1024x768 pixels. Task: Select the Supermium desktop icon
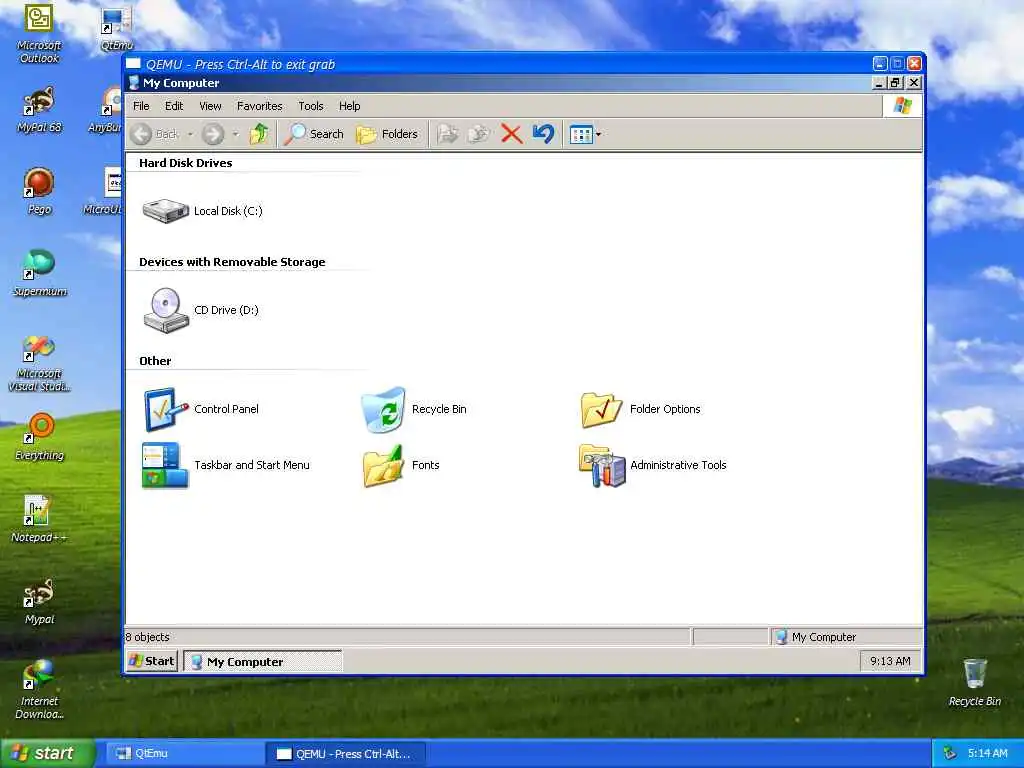(x=39, y=274)
